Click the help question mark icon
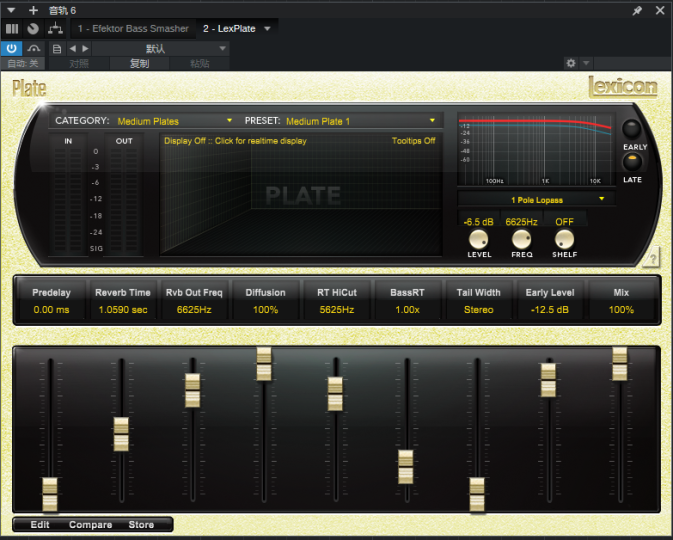The width and height of the screenshot is (673, 540). point(650,259)
